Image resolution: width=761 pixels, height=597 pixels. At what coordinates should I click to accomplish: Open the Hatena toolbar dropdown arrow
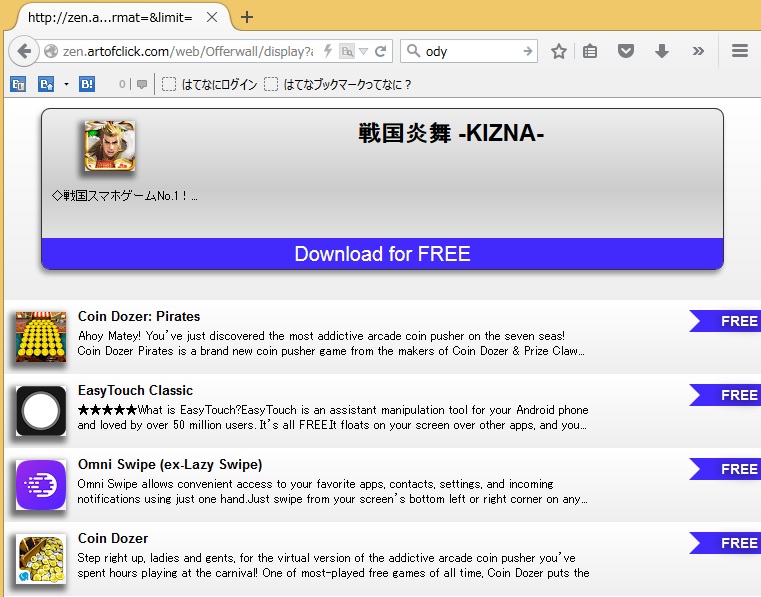point(66,84)
